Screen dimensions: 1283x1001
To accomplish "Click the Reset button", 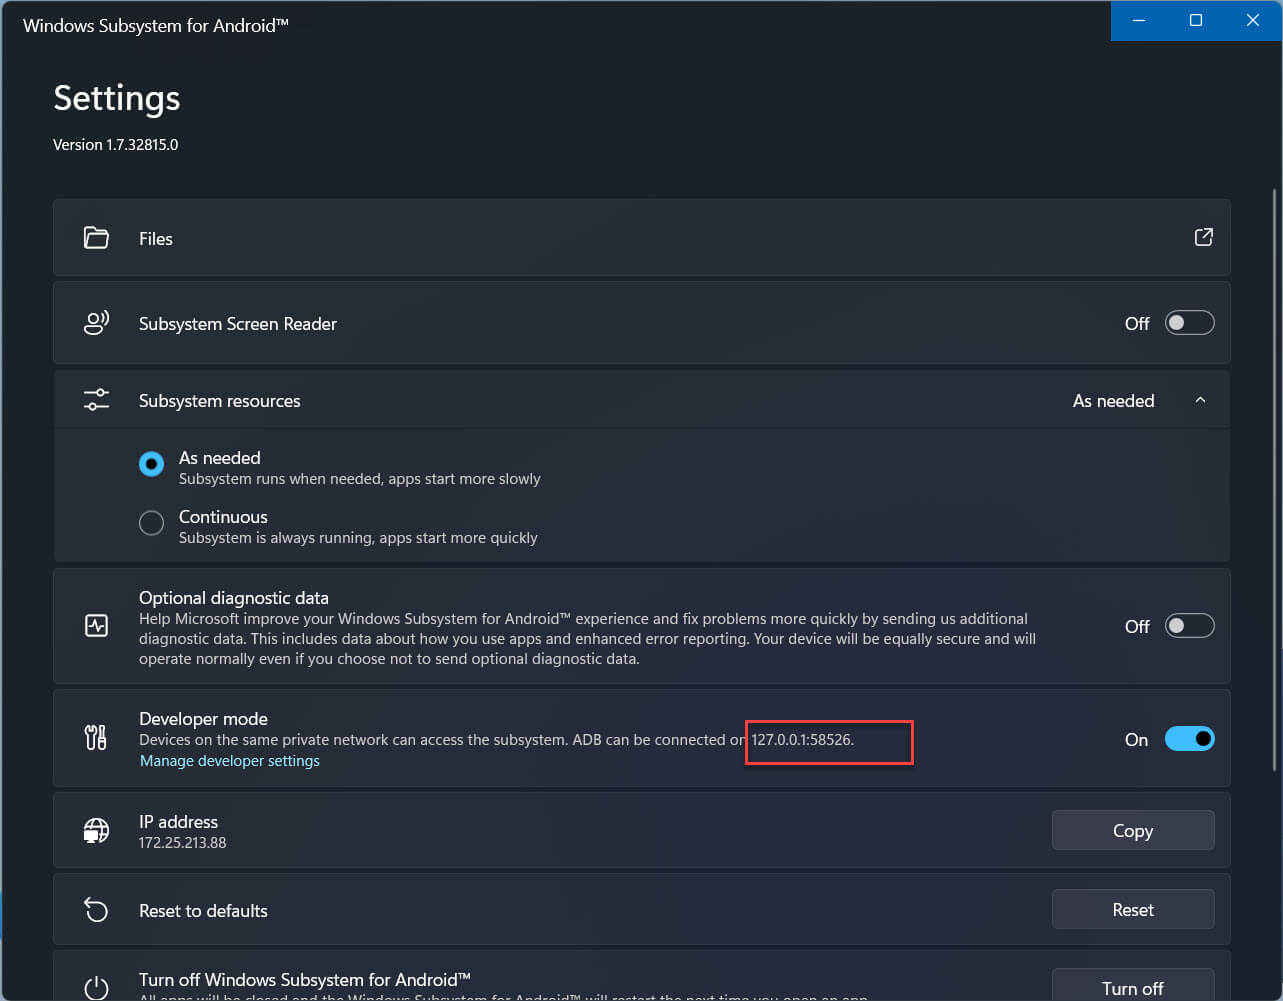I will (x=1133, y=909).
